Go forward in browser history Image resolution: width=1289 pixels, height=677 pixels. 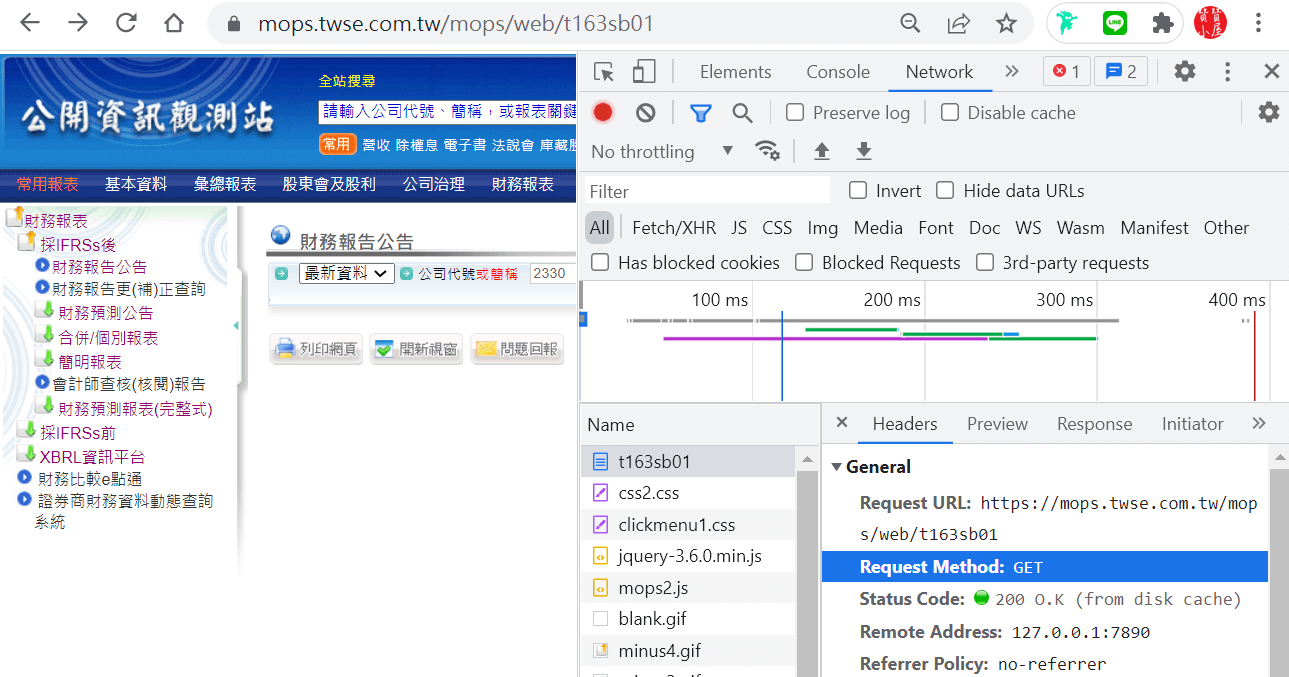point(78,23)
